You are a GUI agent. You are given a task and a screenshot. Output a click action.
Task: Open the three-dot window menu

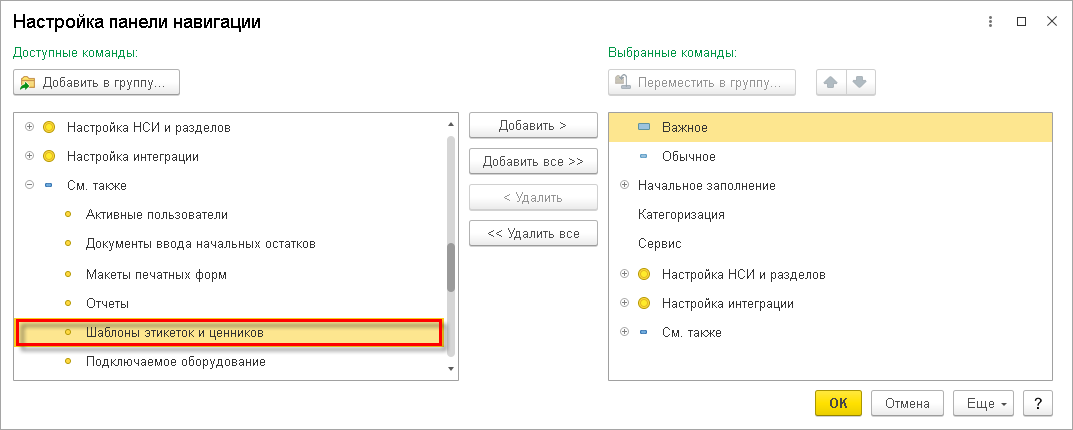990,22
